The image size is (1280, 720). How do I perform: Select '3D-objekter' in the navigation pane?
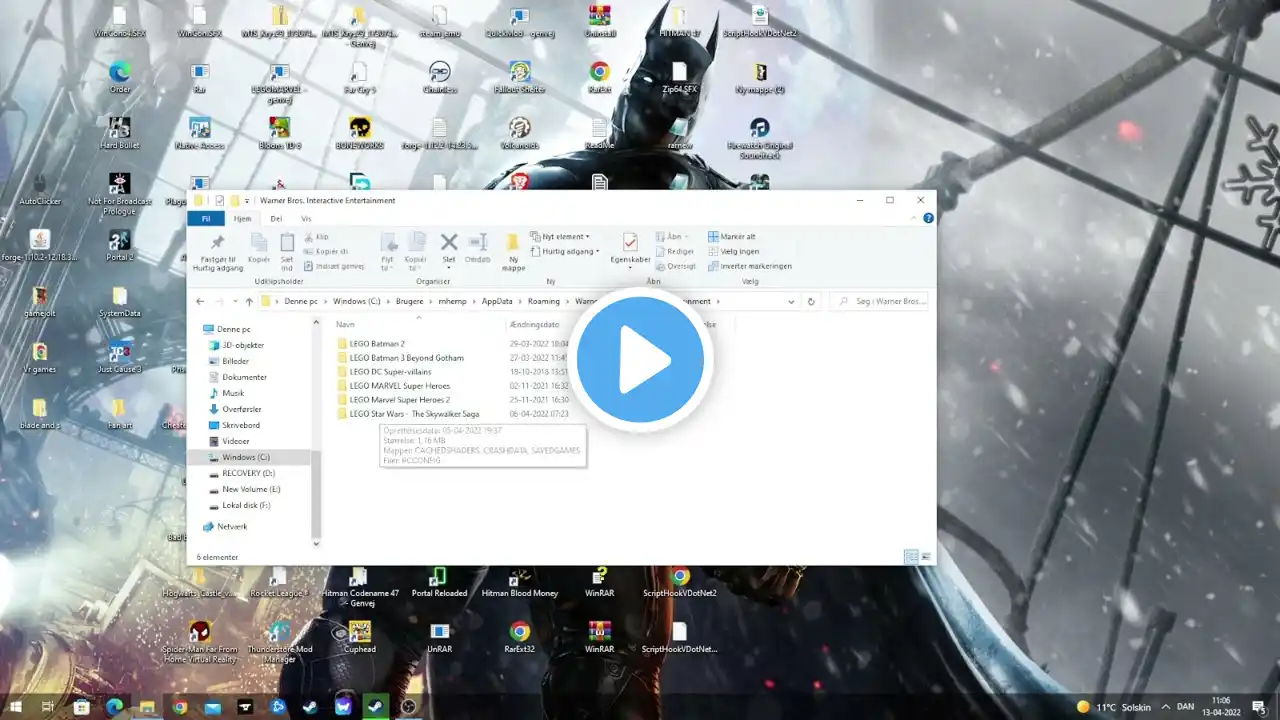243,345
